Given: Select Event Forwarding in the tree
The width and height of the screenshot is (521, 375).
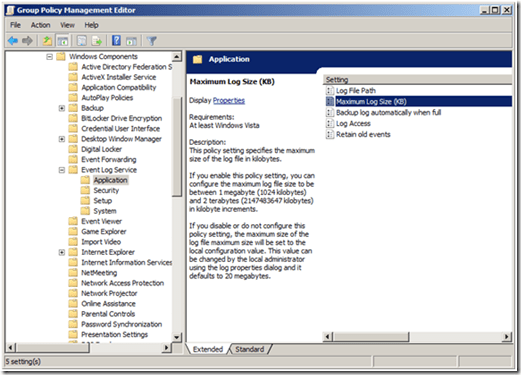Looking at the screenshot, I should click(109, 160).
